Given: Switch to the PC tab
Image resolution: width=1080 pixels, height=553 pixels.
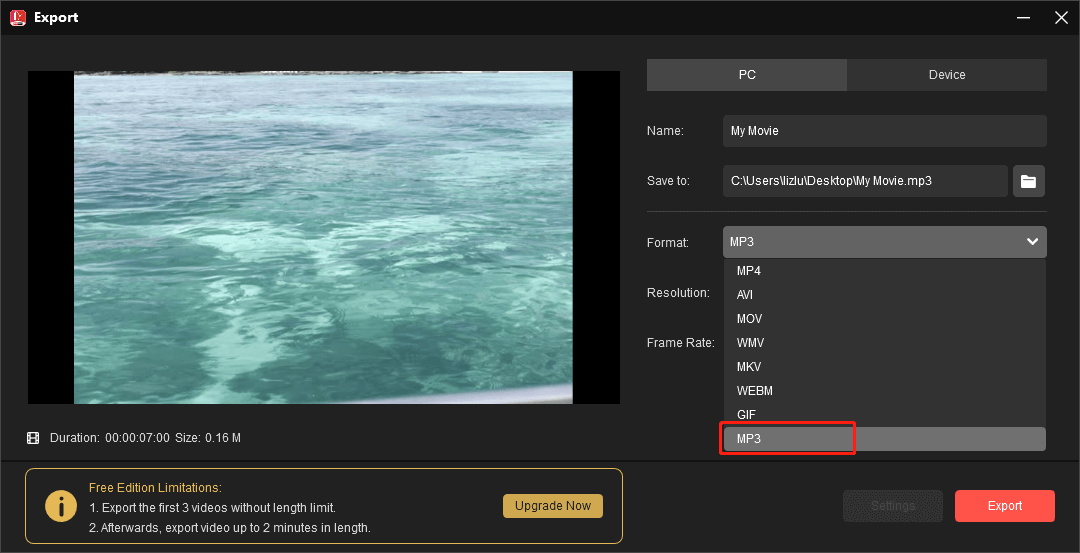Looking at the screenshot, I should tap(747, 75).
